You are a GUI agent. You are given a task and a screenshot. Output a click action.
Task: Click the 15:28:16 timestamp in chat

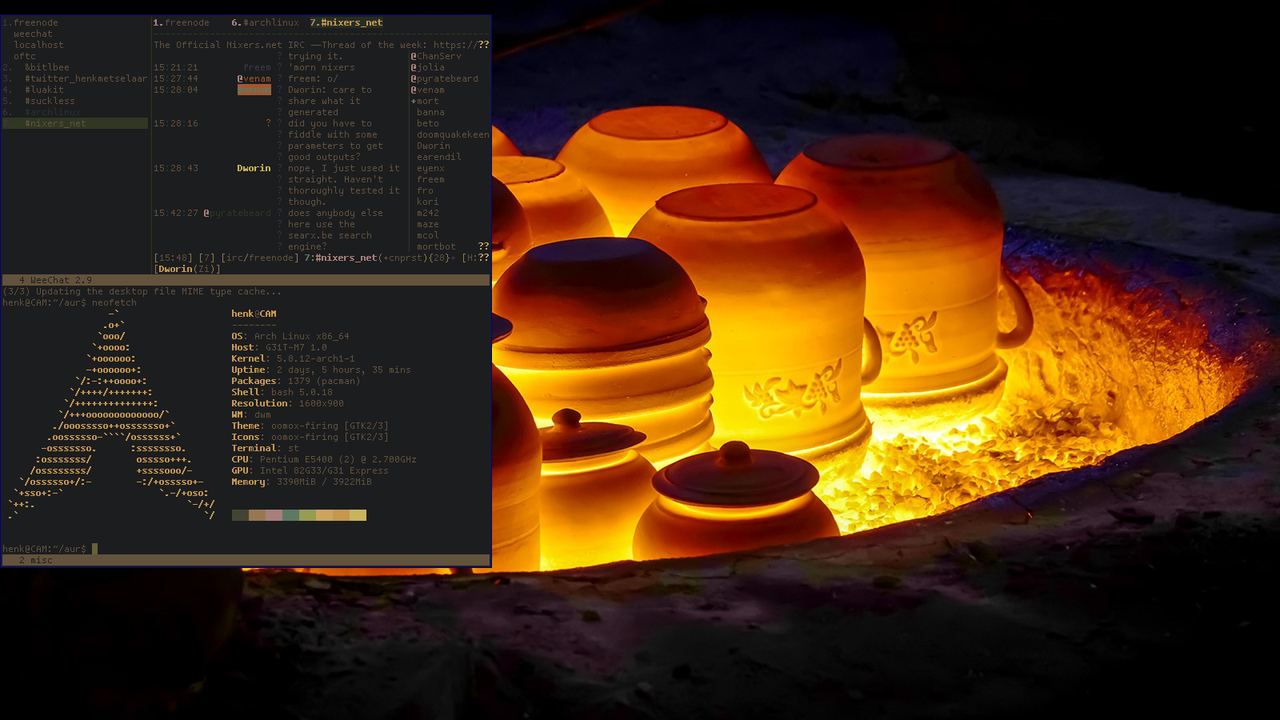(176, 123)
